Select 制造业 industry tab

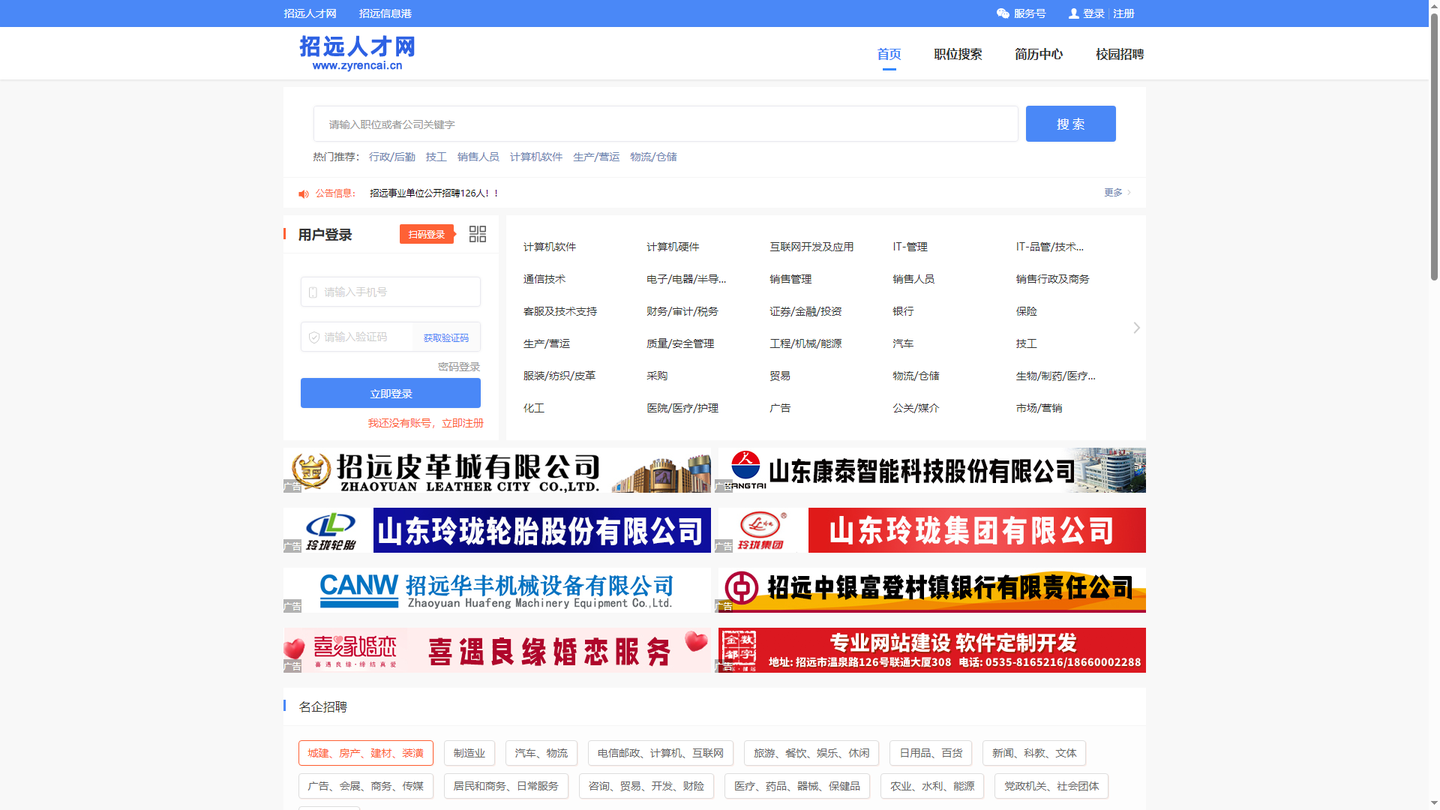click(469, 753)
